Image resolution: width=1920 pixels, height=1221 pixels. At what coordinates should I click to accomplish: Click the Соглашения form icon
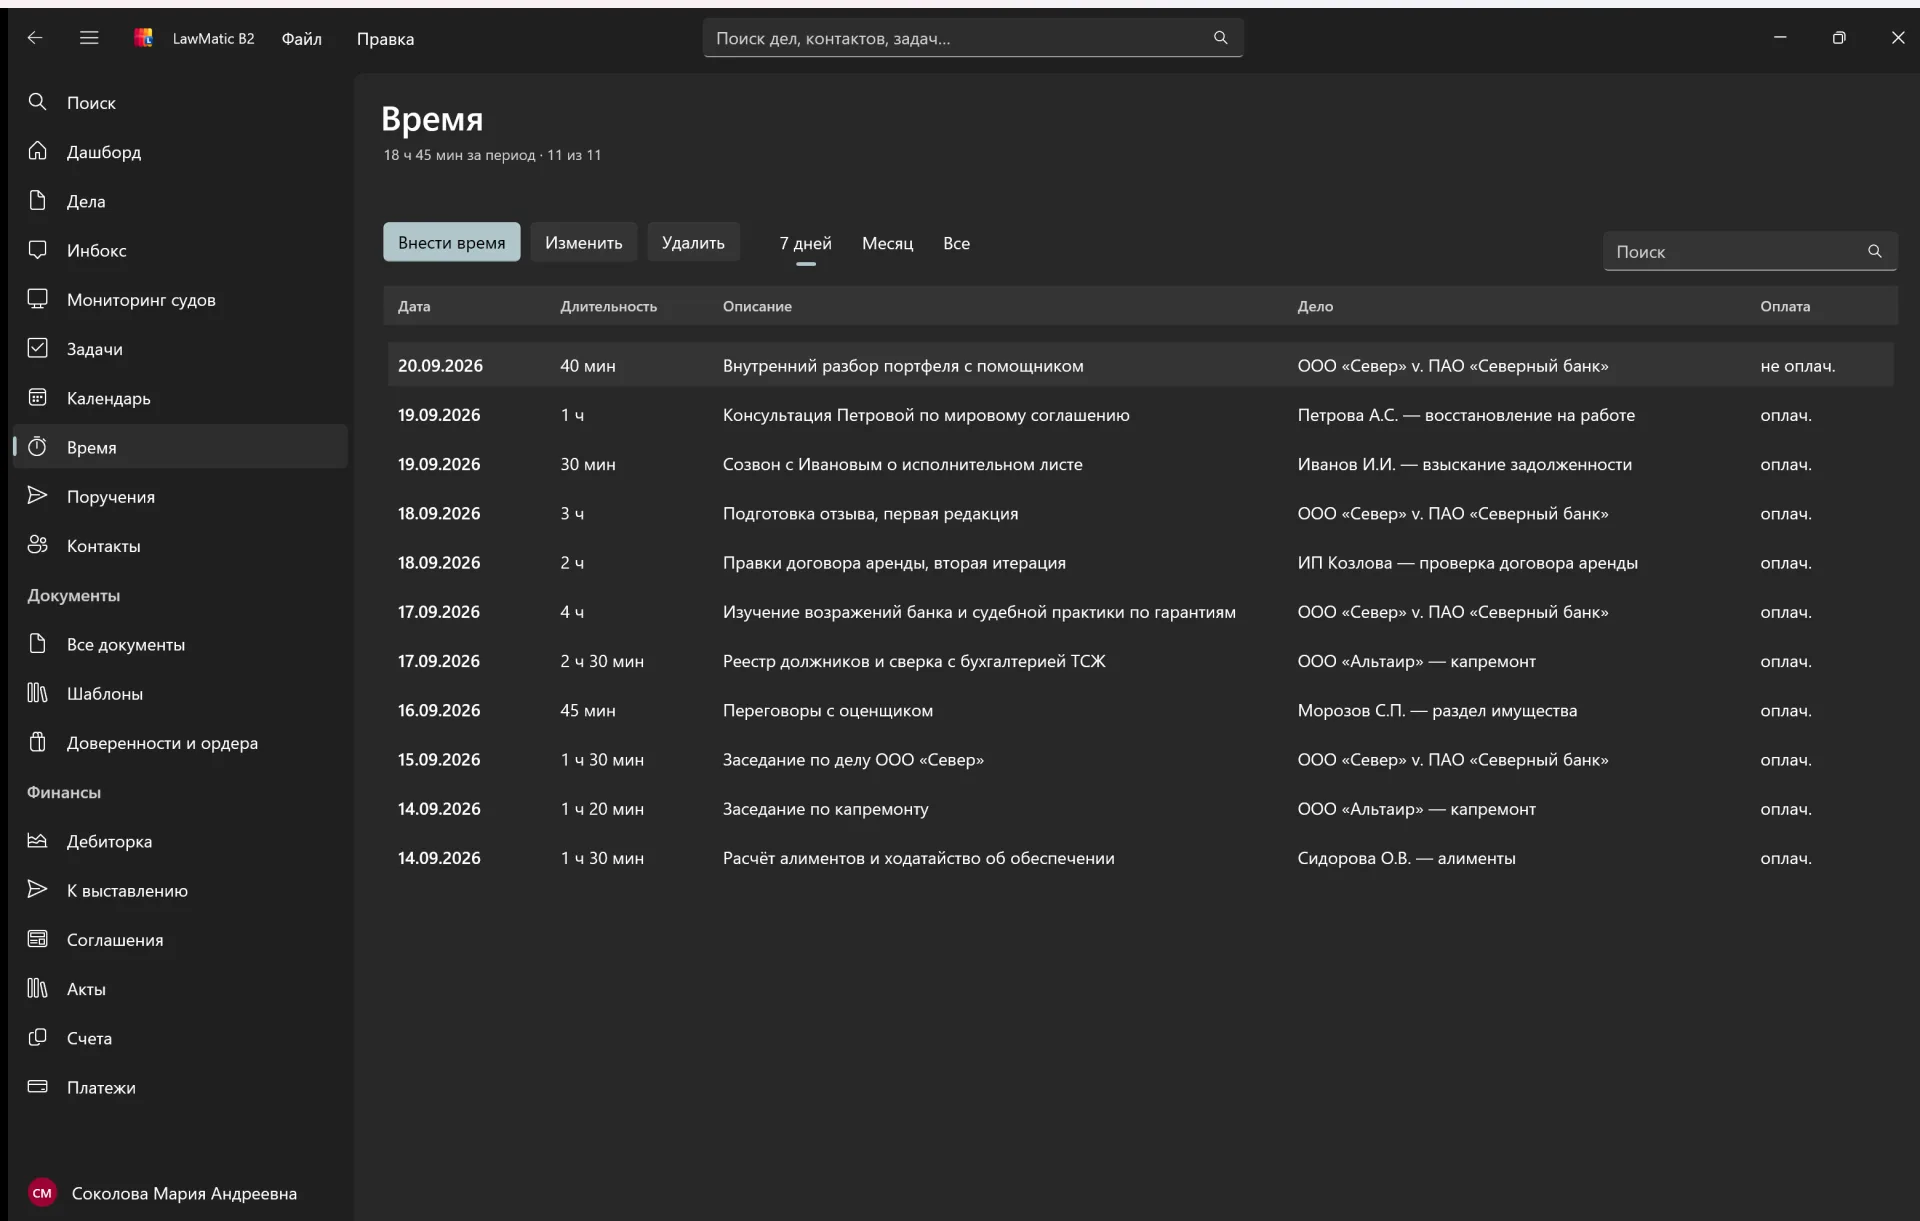[37, 939]
